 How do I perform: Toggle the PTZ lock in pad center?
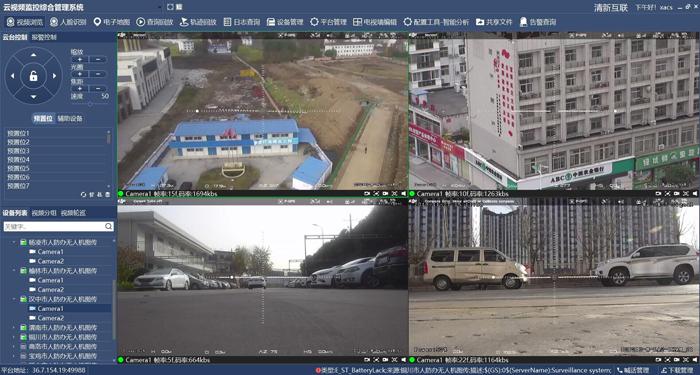[x=33, y=76]
